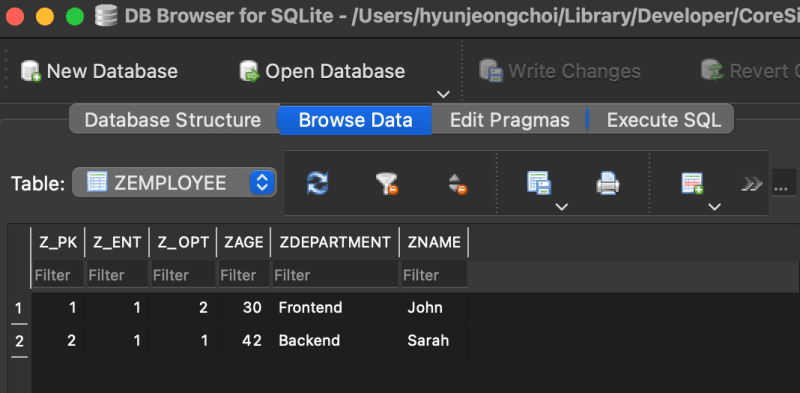Open dropdown arrow beside new record icon

point(715,207)
